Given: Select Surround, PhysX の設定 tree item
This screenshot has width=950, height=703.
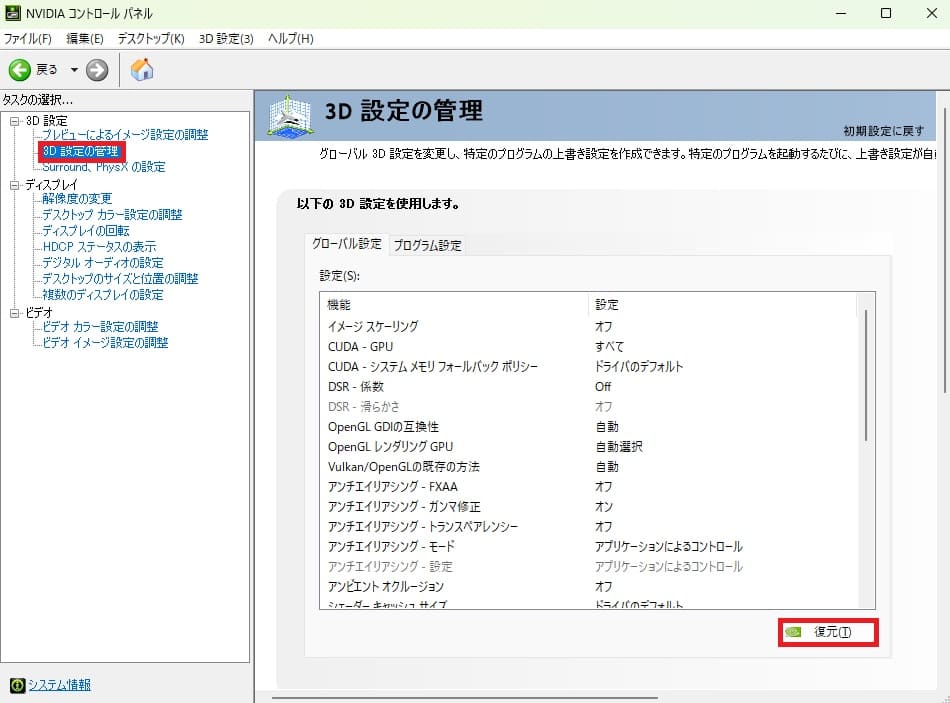Looking at the screenshot, I should coord(104,167).
